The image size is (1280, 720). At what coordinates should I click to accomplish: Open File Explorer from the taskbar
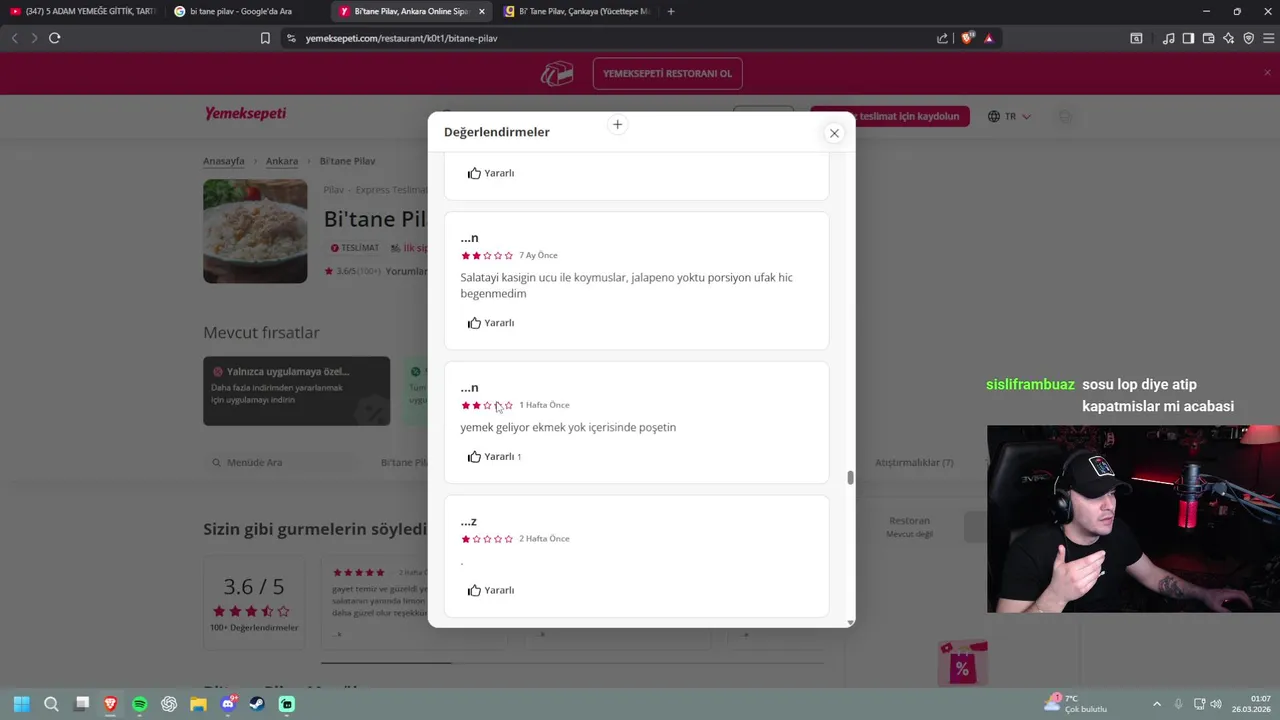(x=198, y=704)
